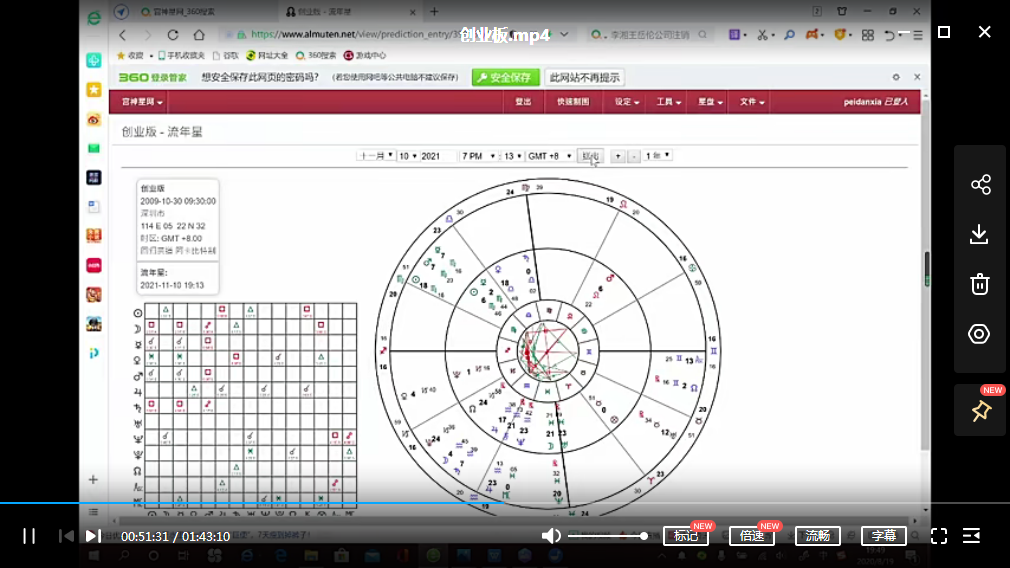This screenshot has height=568, width=1010.
Task: Click the 标记 mark button
Action: point(686,536)
